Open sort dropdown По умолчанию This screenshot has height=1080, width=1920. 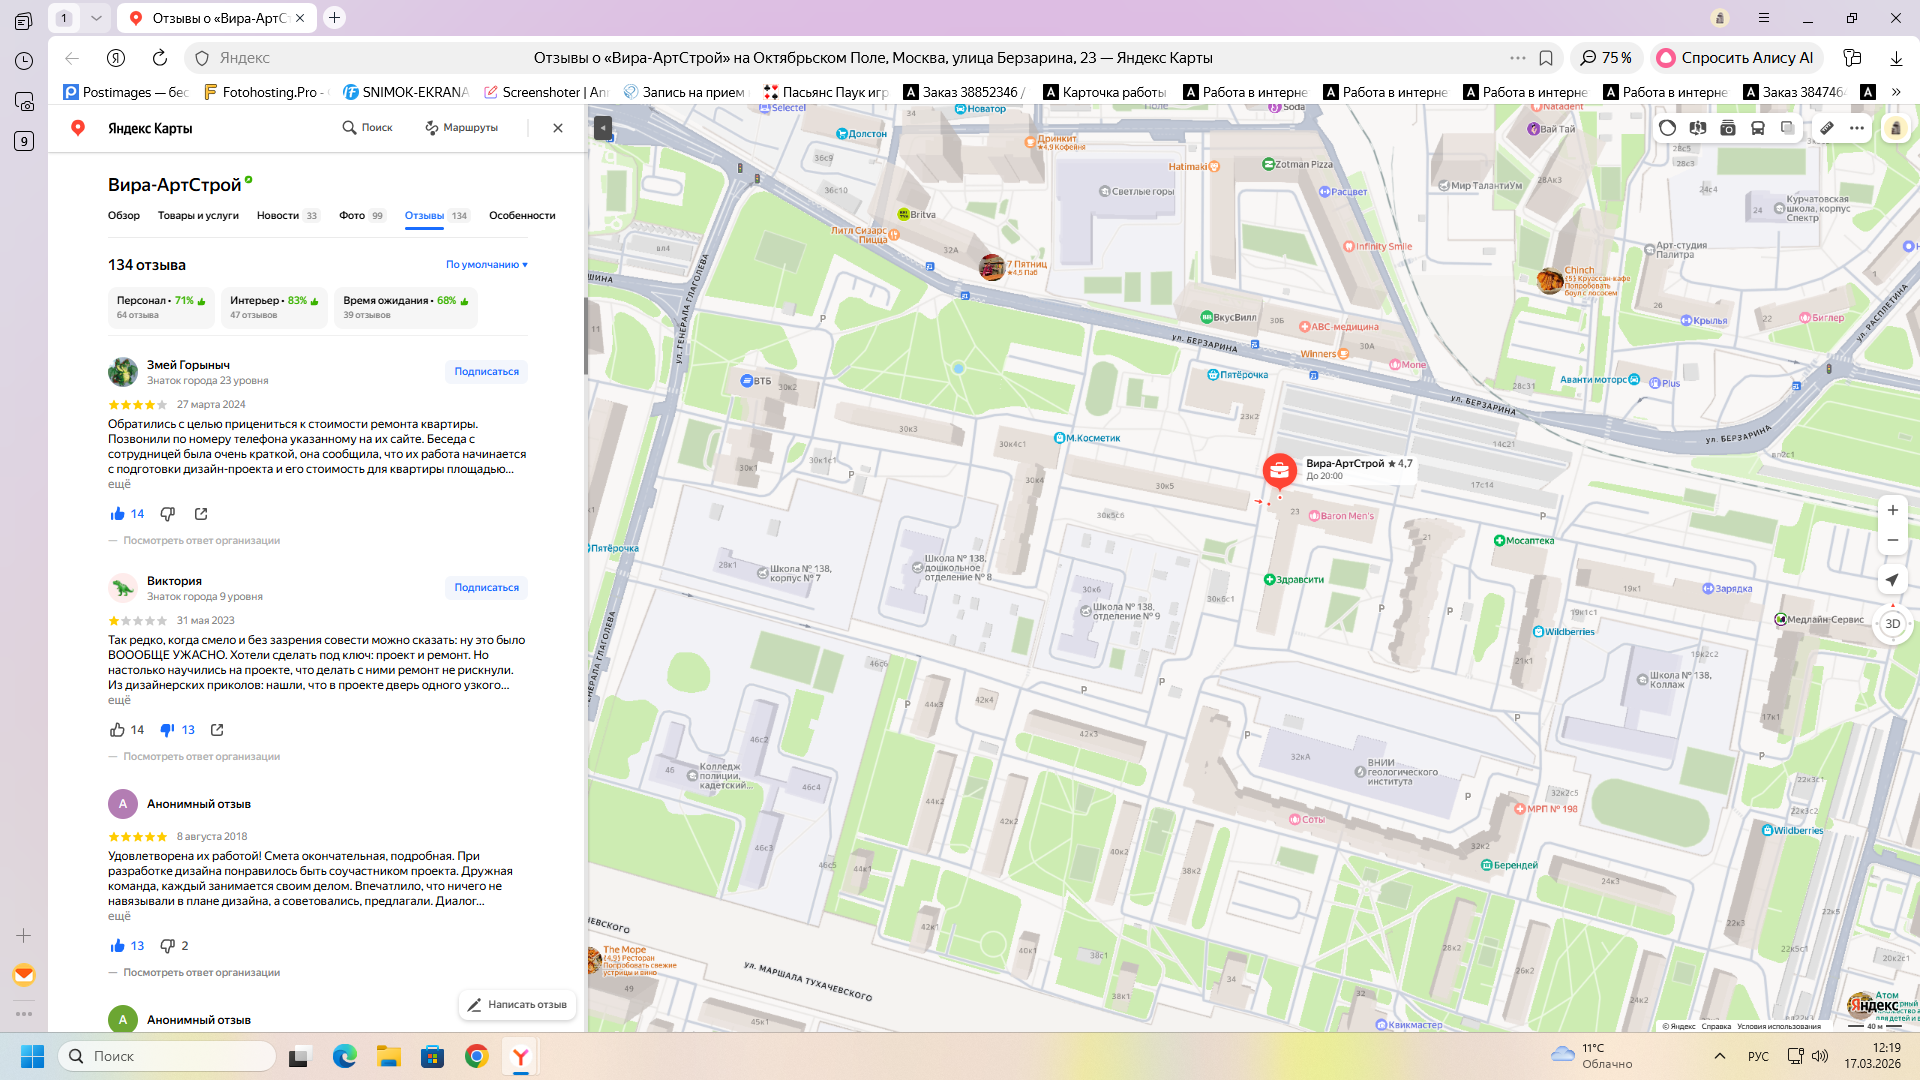[487, 265]
